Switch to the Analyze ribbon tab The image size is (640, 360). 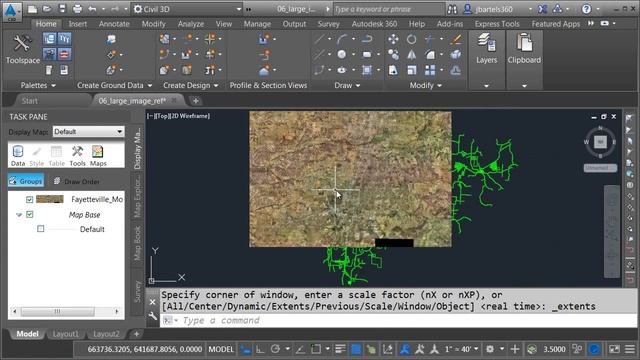point(191,24)
